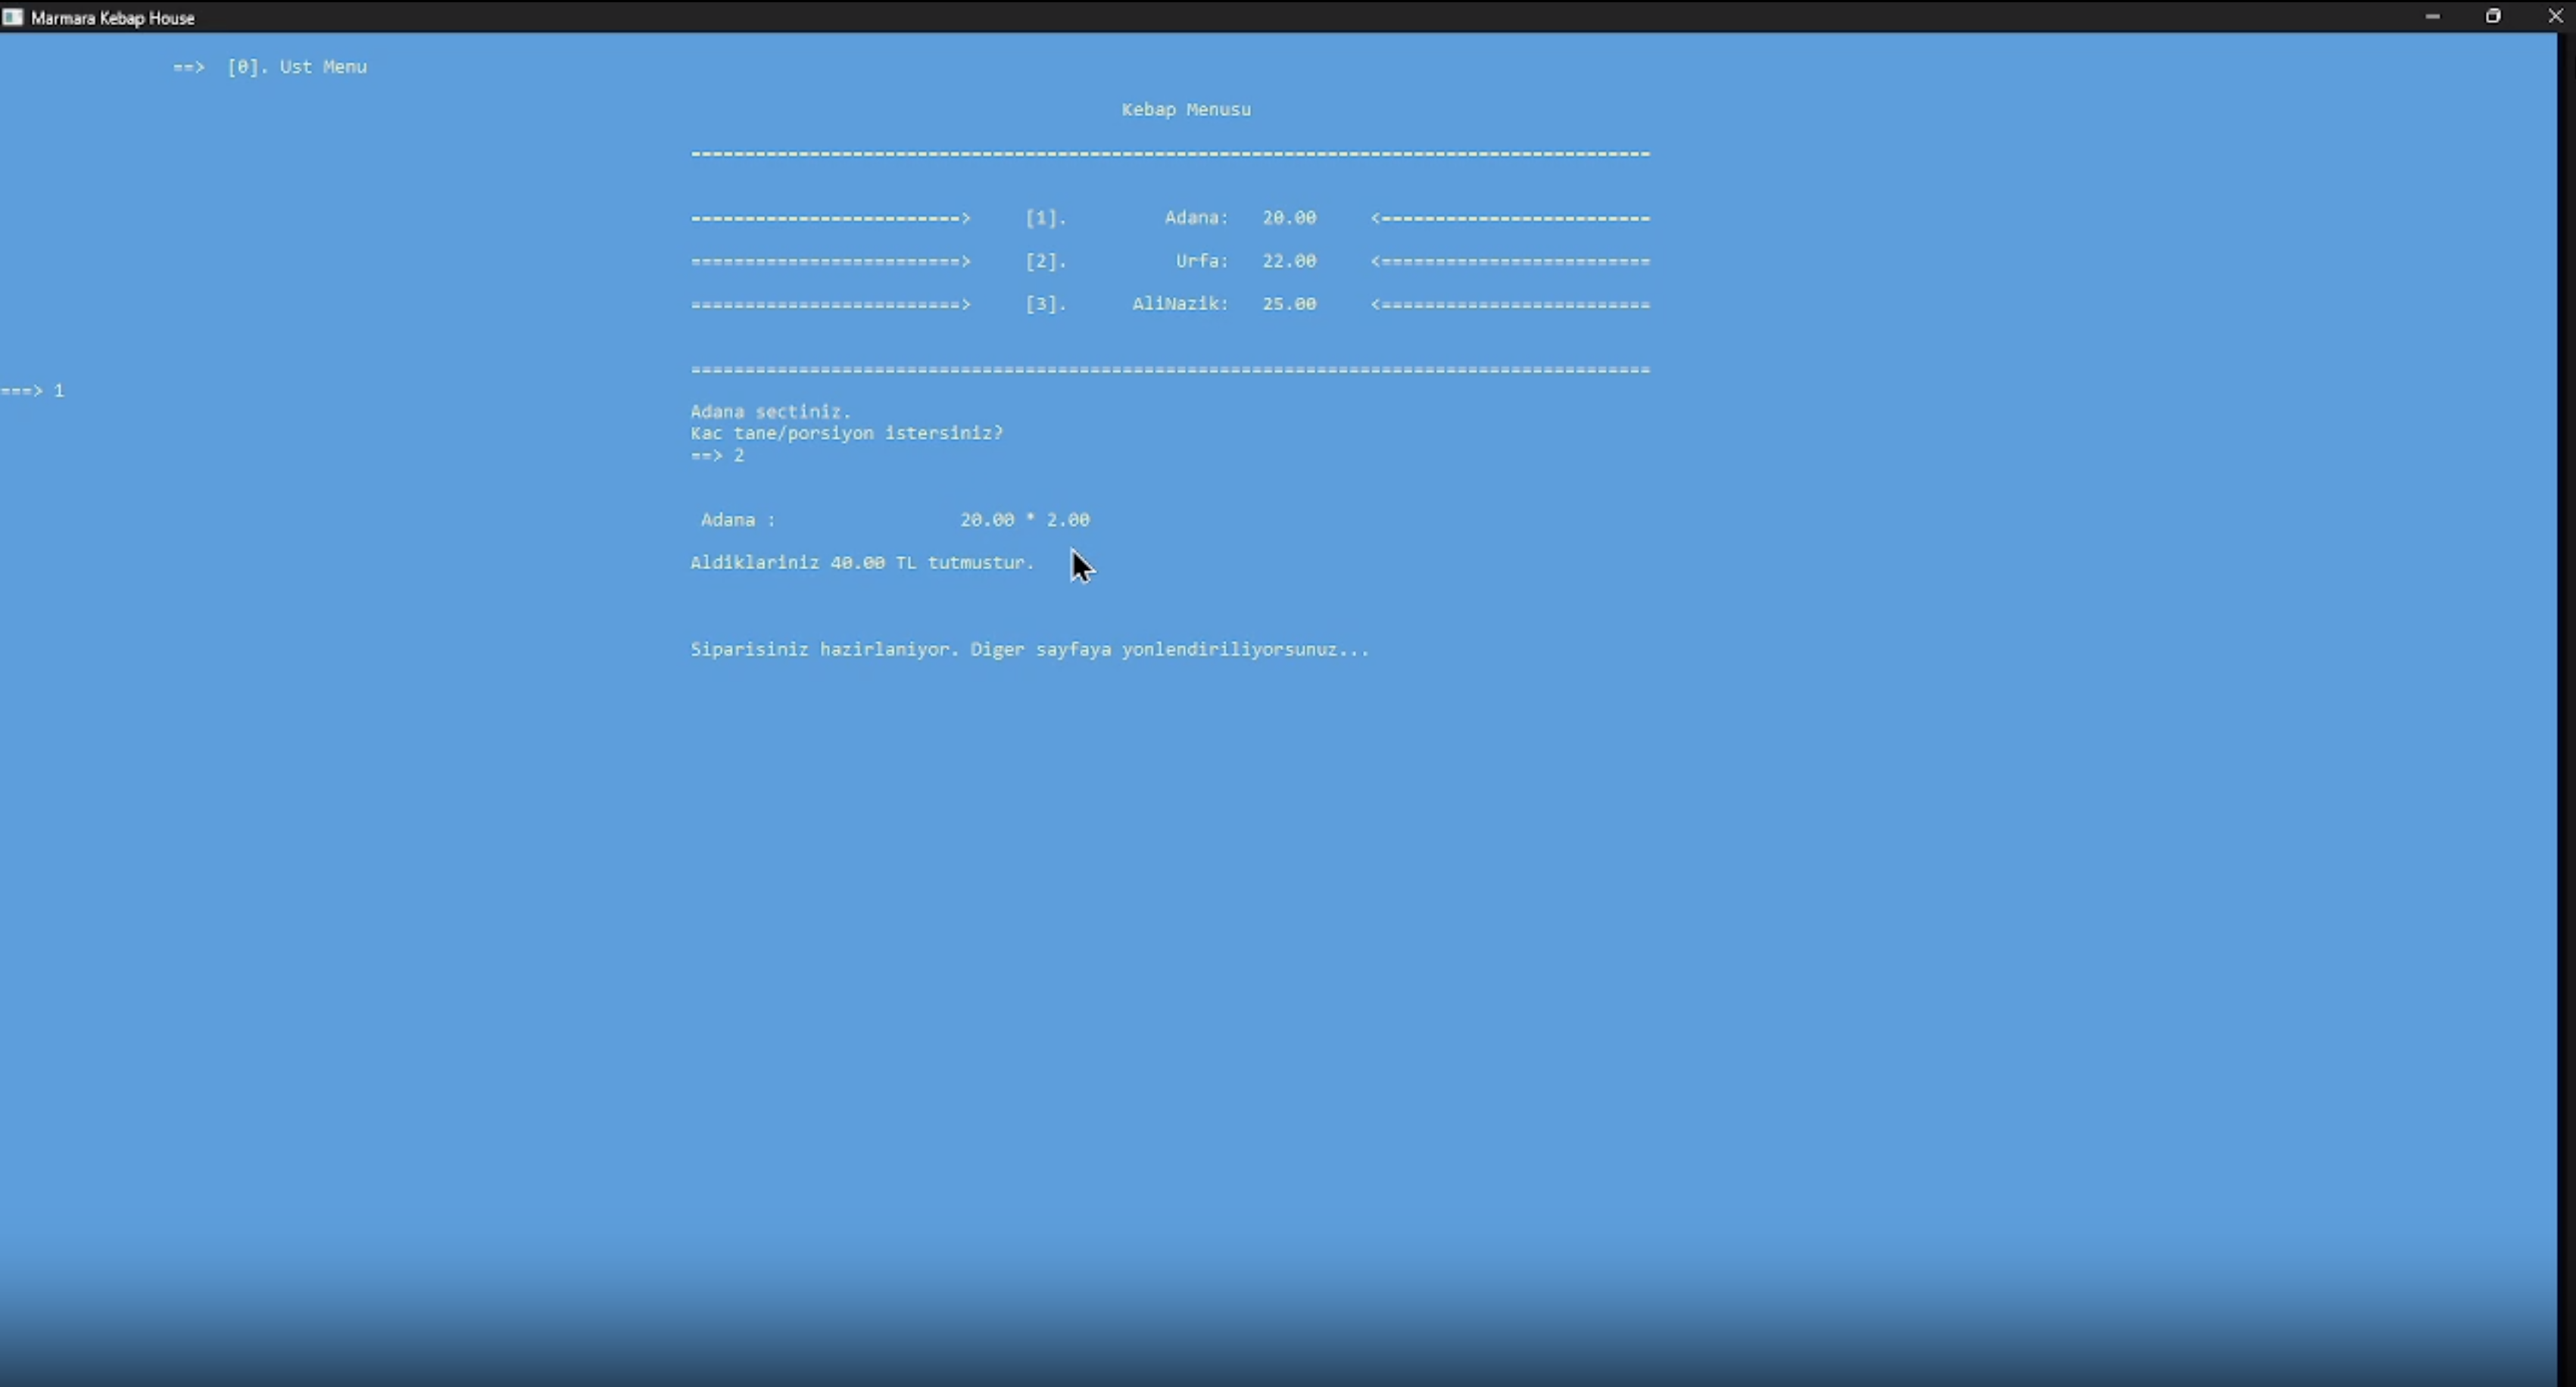Click menu option number "[3]."
This screenshot has height=1387, width=2576.
pos(1046,304)
